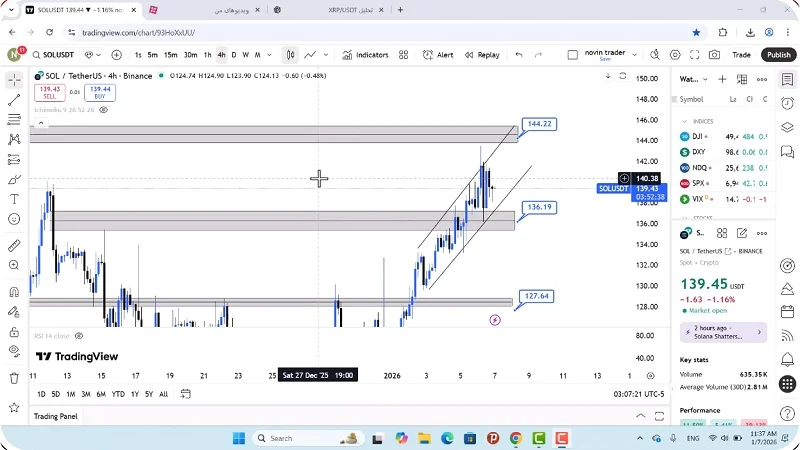Toggle Ichimoku indicator visibility eye
The height and width of the screenshot is (450, 800).
(104, 109)
